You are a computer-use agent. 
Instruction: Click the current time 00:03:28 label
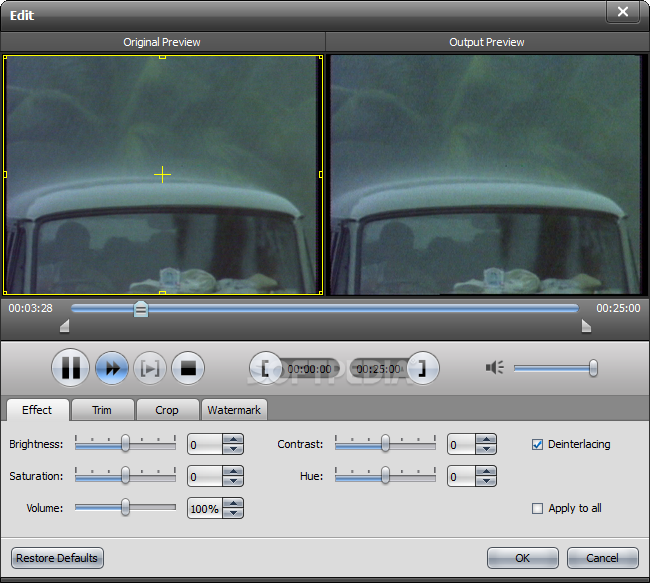[31, 308]
